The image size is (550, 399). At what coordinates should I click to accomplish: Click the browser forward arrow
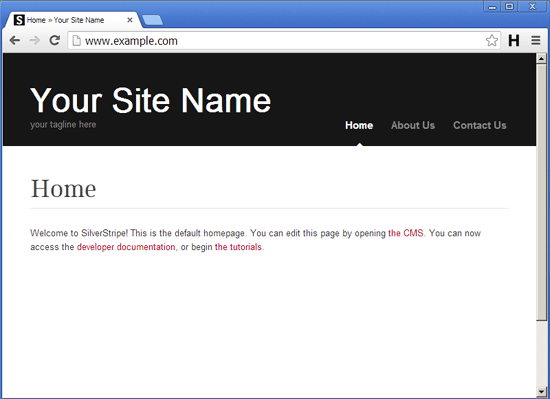coord(34,41)
